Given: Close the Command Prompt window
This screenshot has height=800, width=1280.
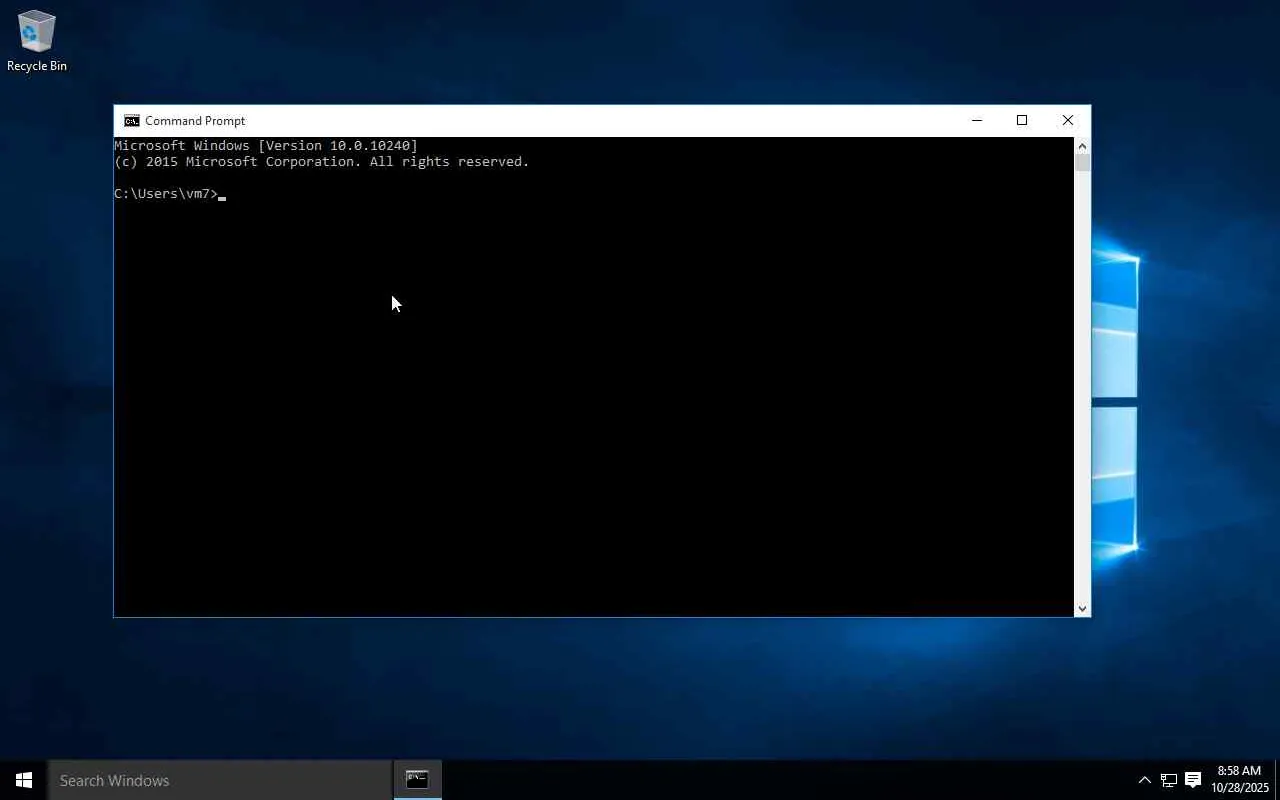Looking at the screenshot, I should point(1068,121).
